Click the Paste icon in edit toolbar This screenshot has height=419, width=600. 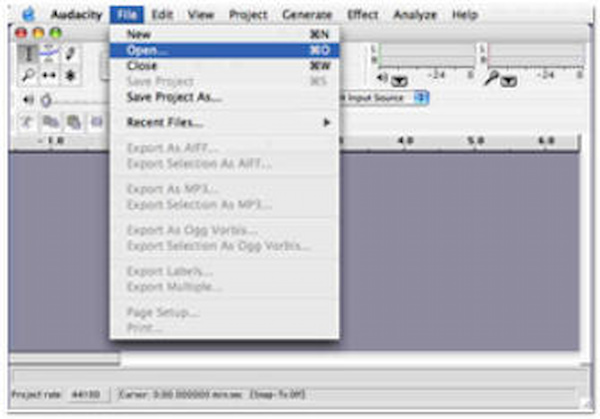(74, 122)
